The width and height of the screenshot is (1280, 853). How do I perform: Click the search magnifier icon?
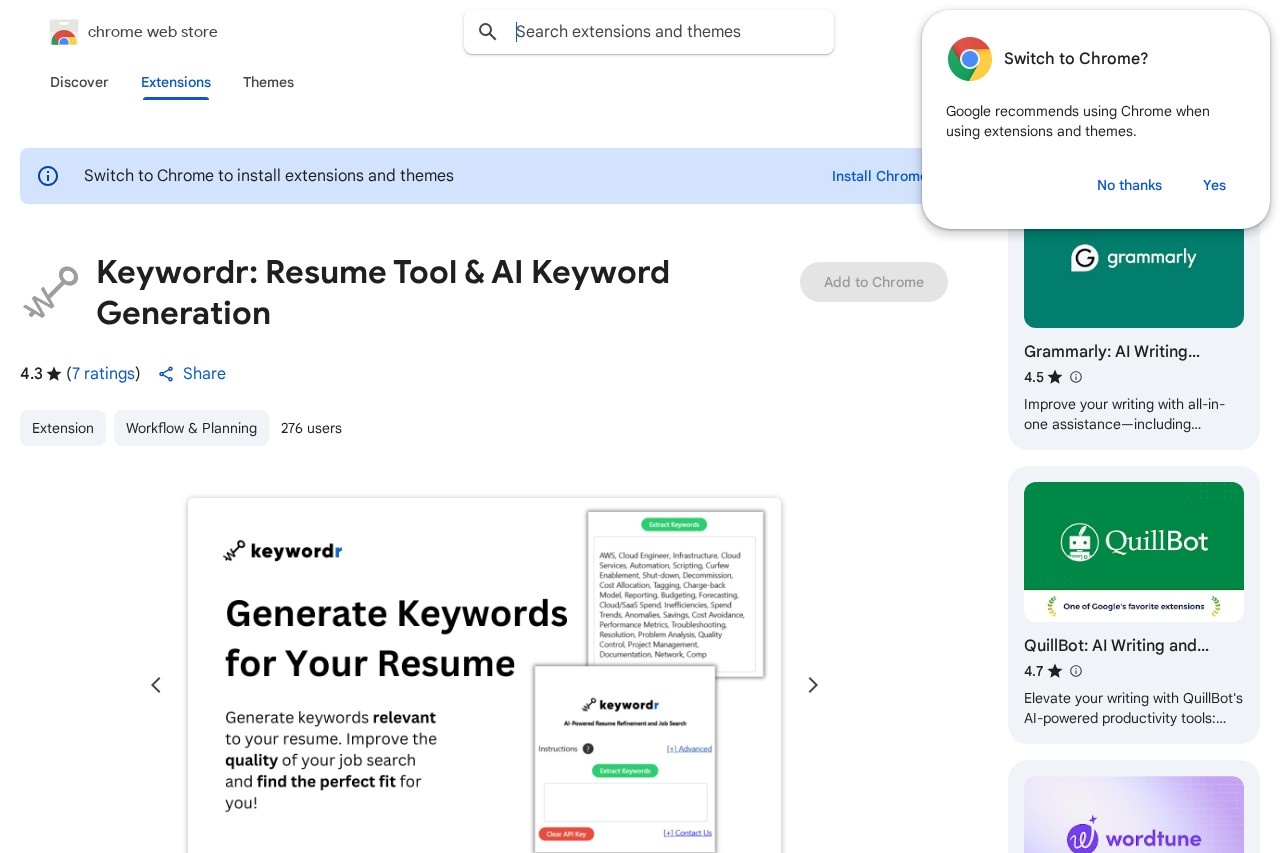488,32
